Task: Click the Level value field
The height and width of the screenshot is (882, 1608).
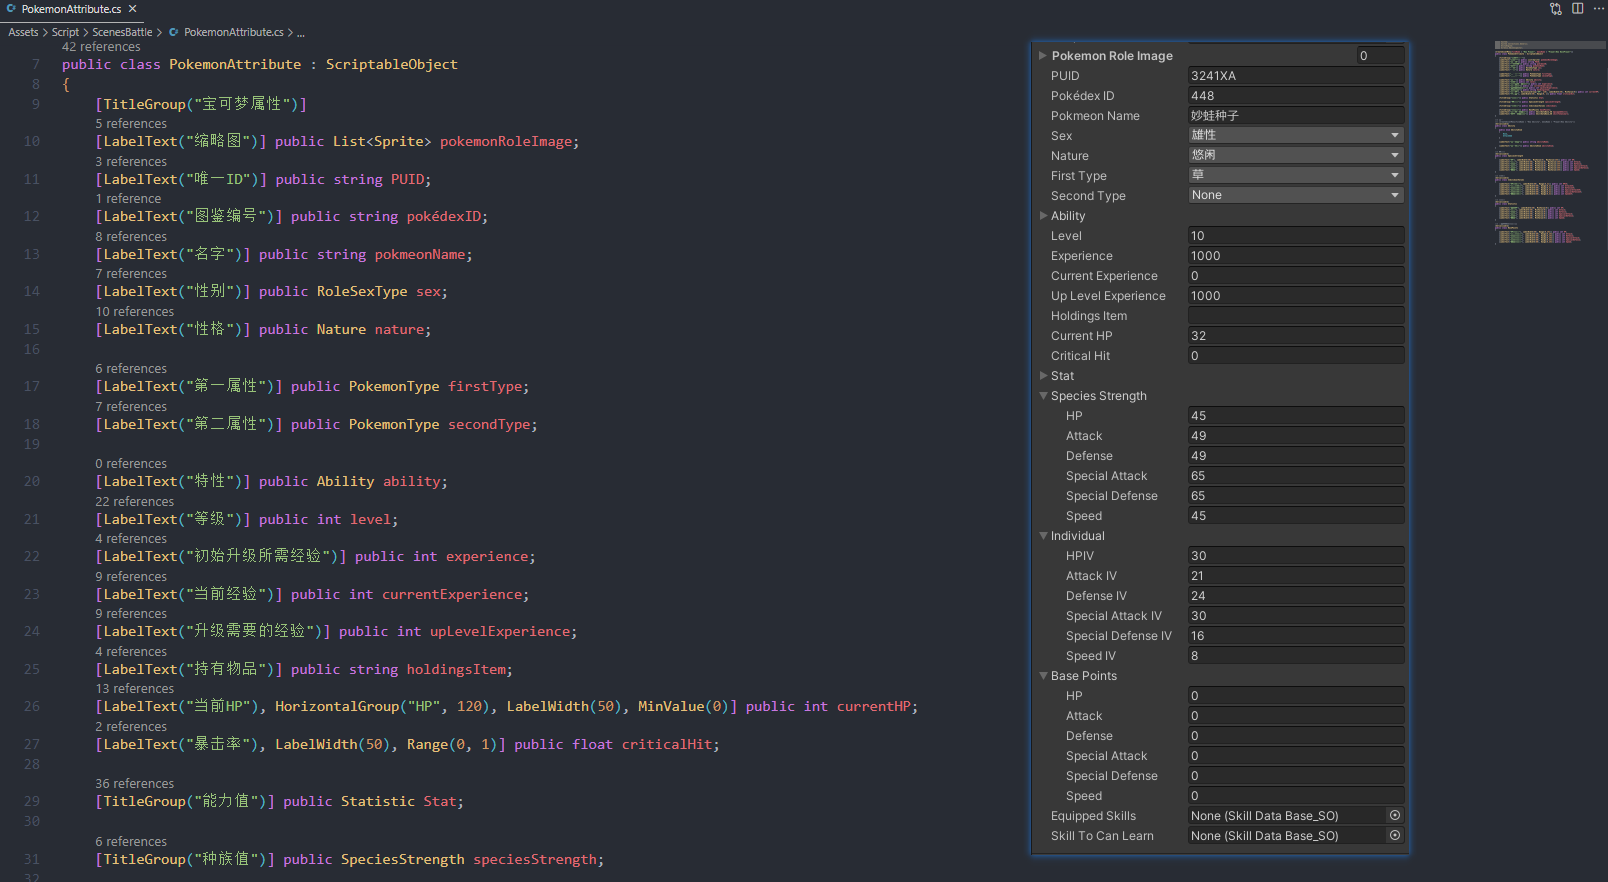Action: [1295, 236]
